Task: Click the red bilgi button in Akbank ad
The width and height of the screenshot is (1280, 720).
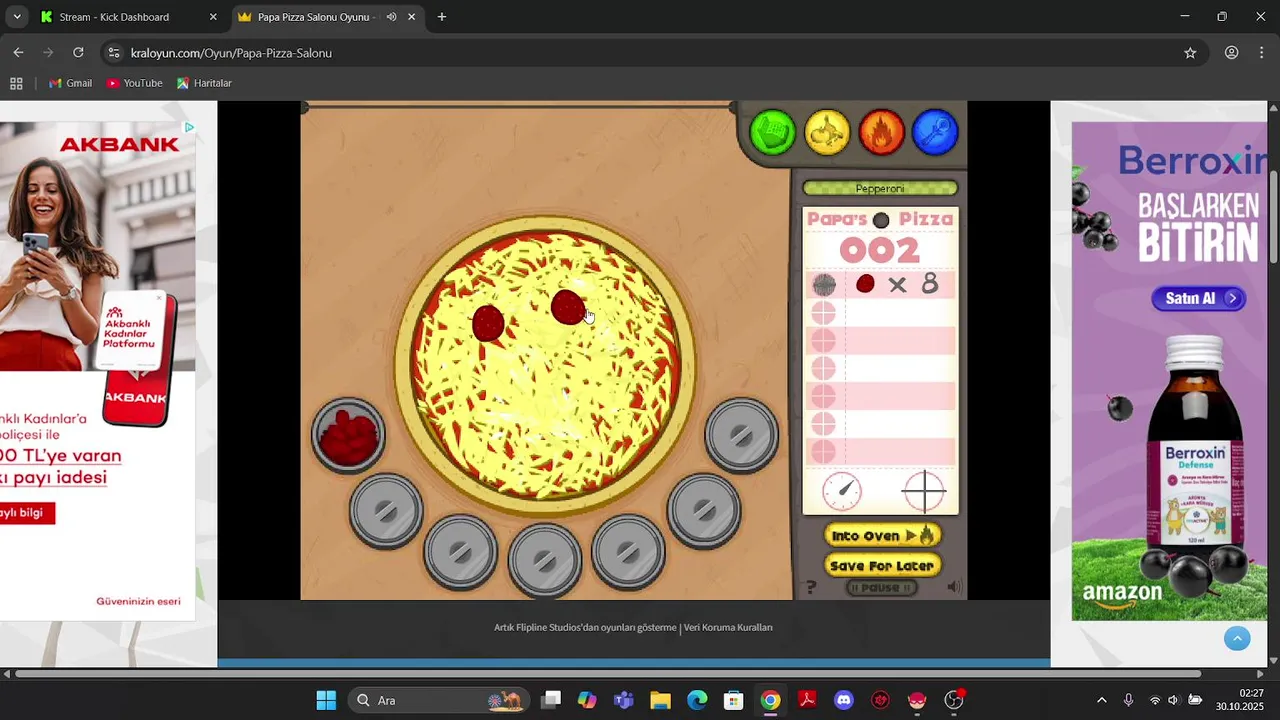Action: point(27,513)
